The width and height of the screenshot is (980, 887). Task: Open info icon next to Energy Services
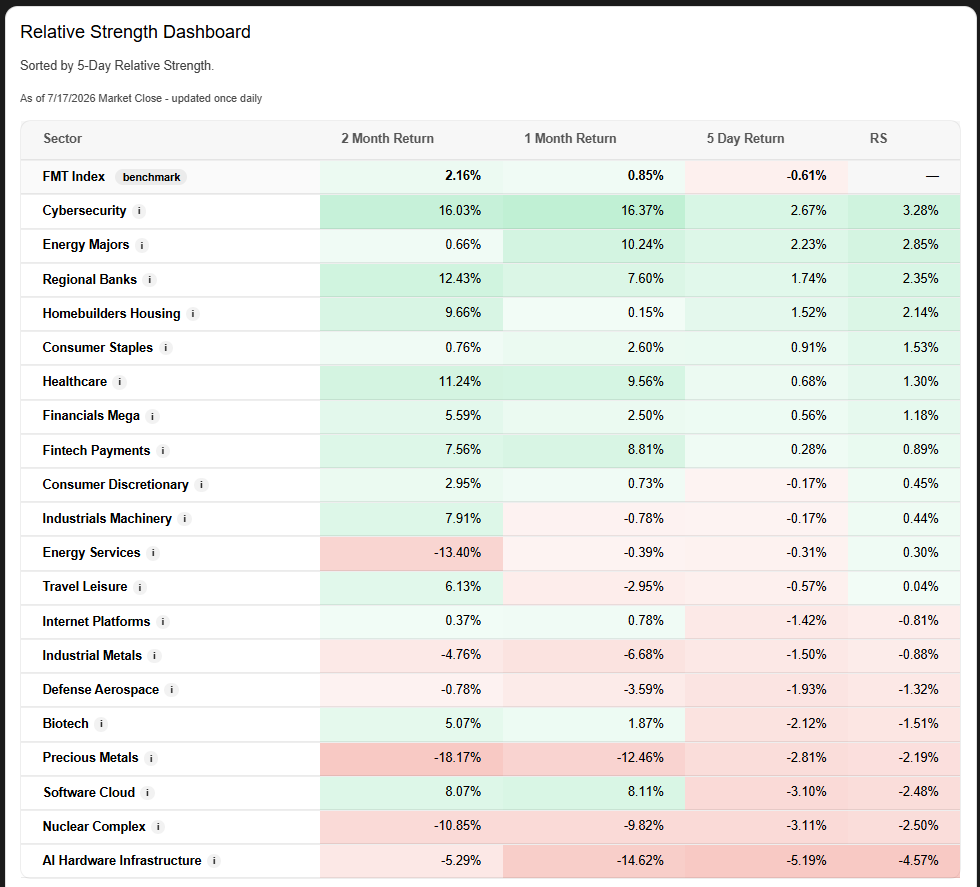coord(153,553)
